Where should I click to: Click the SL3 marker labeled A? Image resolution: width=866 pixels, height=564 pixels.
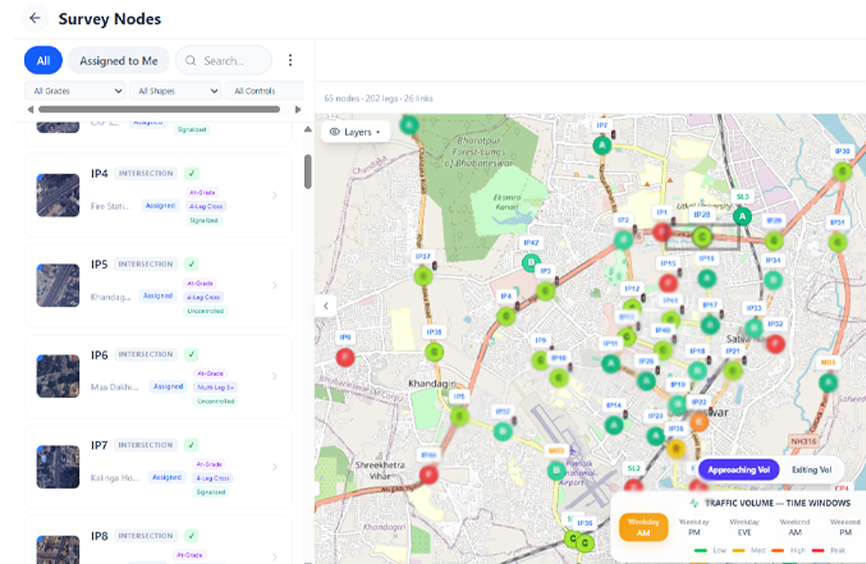(742, 216)
